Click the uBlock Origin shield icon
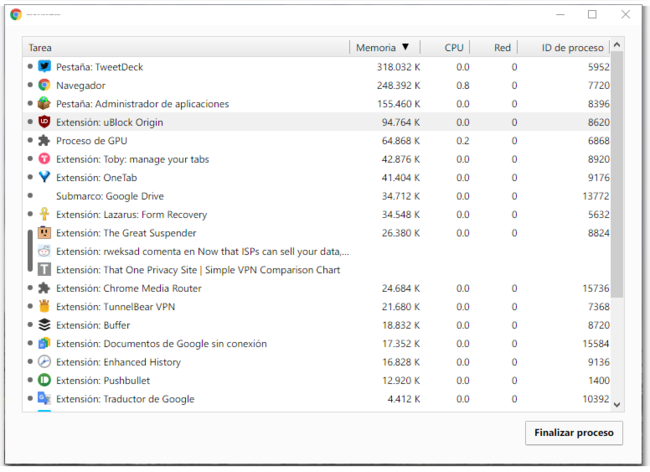The image size is (650, 472). click(44, 122)
